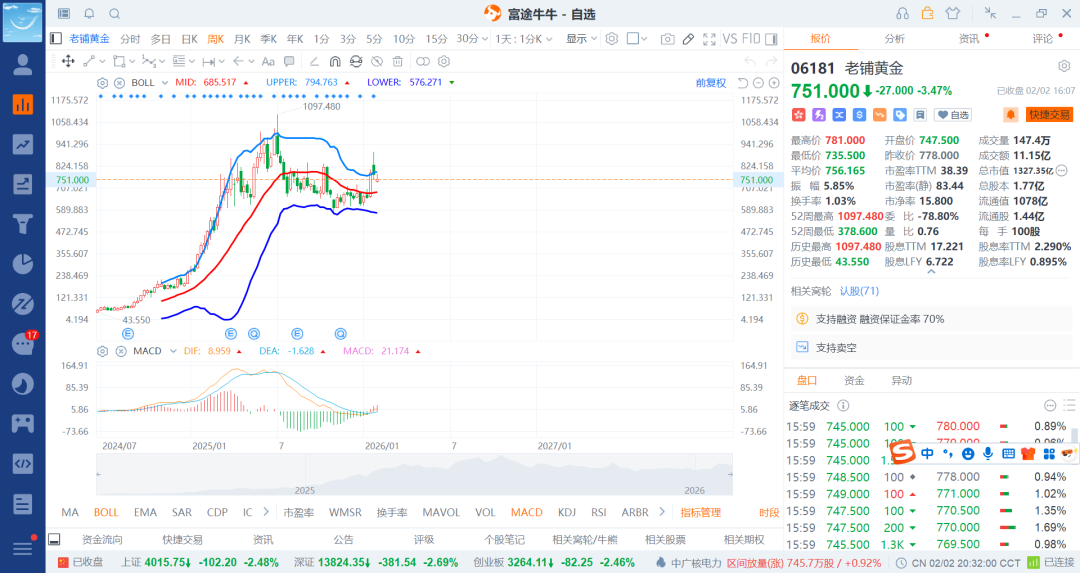Remove the MACD indicator with X icon
This screenshot has height=573, width=1080.
(x=121, y=351)
